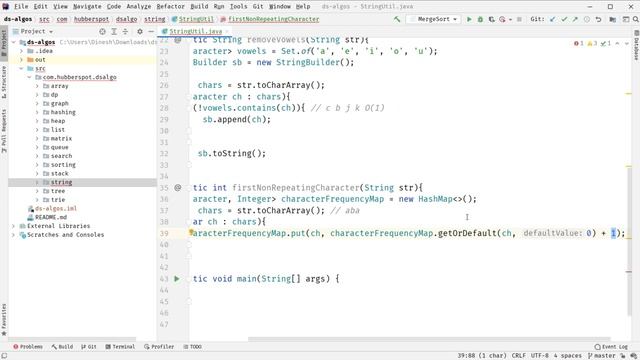This screenshot has height=360, width=640.
Task: Open the Build tool window tab
Action: tap(62, 347)
